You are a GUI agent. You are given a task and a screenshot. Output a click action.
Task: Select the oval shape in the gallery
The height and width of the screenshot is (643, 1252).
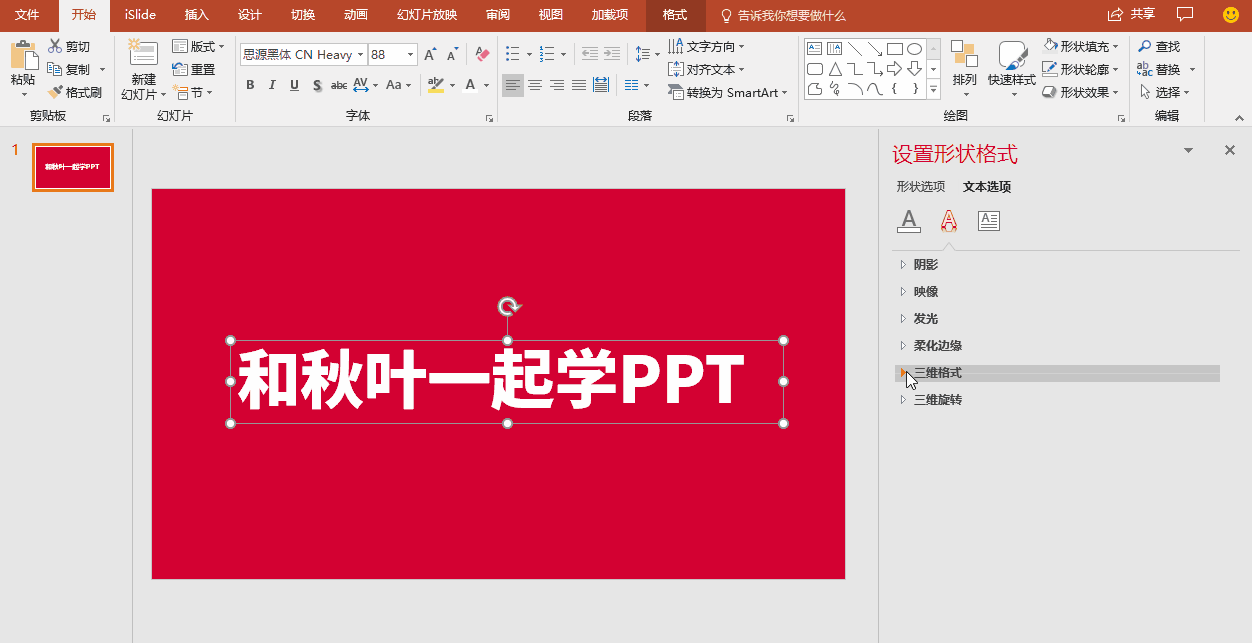point(914,48)
